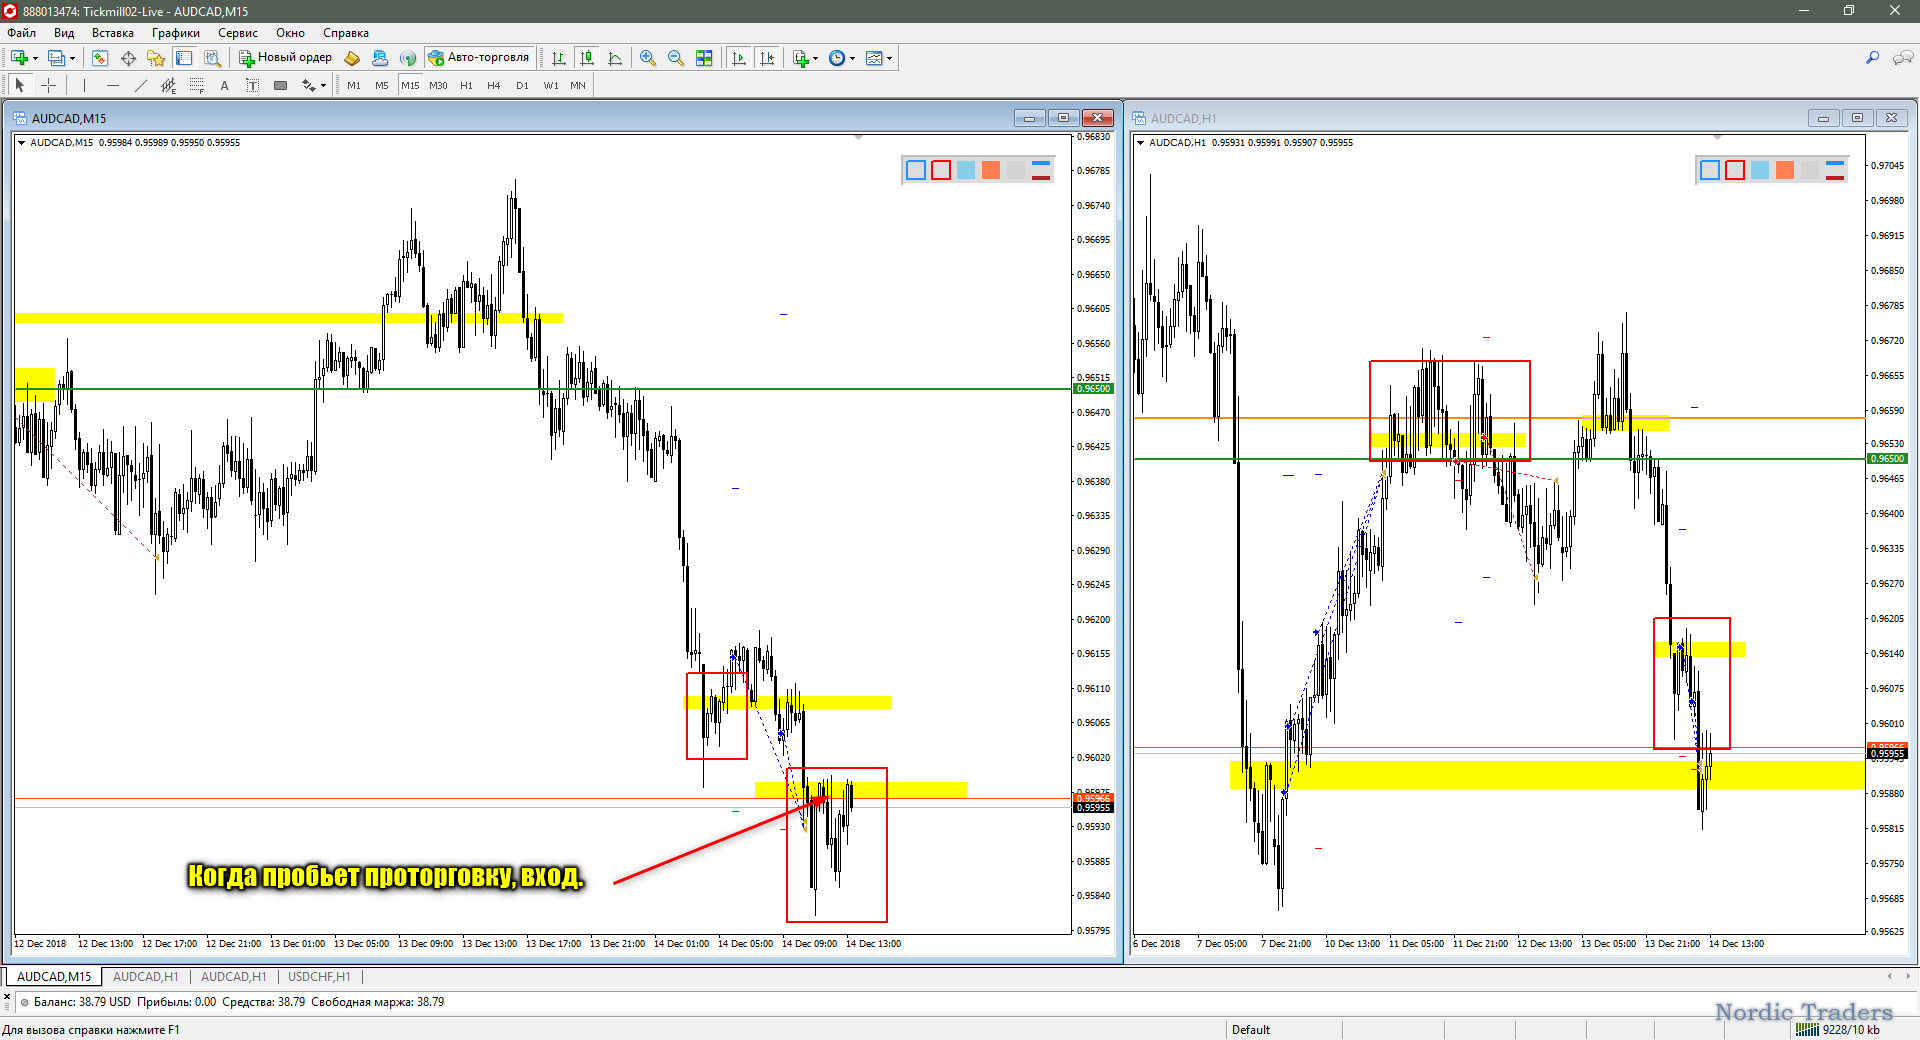Open the Data Window crosshair icon
The width and height of the screenshot is (1920, 1040).
[x=128, y=58]
